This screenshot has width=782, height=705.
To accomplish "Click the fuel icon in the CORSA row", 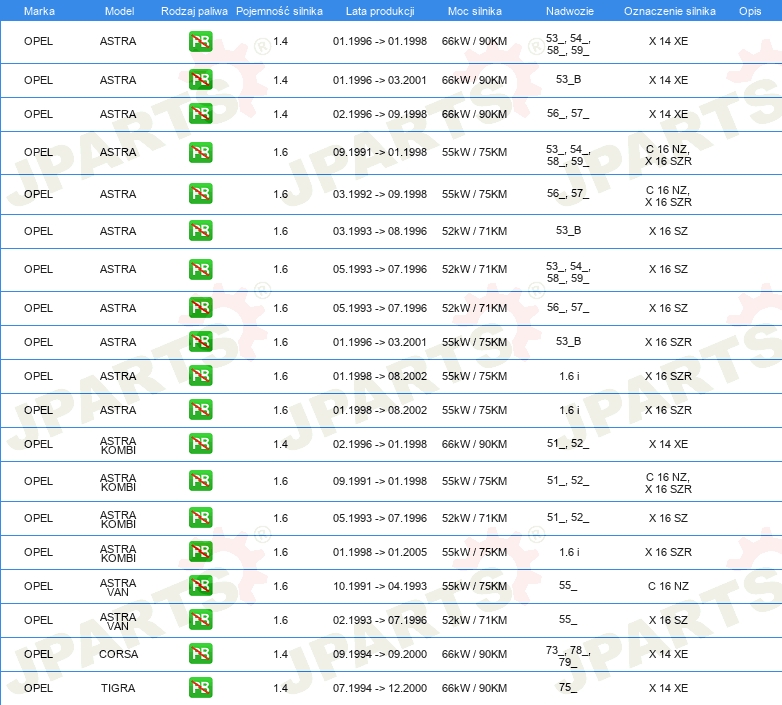I will (x=200, y=654).
